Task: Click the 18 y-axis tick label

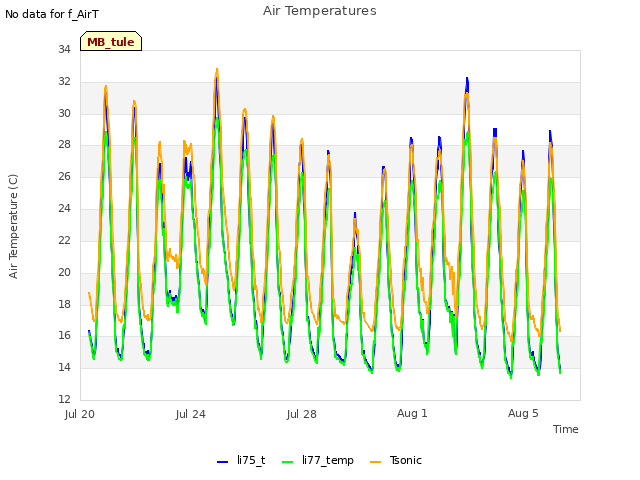Action: point(64,304)
